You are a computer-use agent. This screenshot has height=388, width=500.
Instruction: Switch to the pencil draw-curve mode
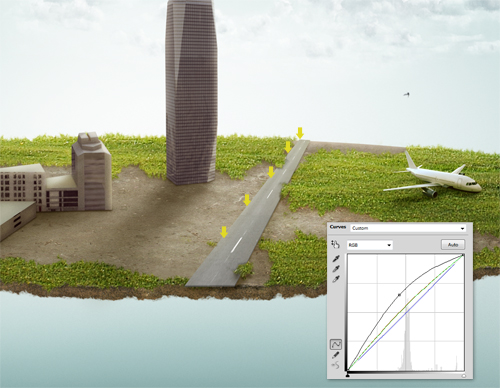(x=336, y=355)
